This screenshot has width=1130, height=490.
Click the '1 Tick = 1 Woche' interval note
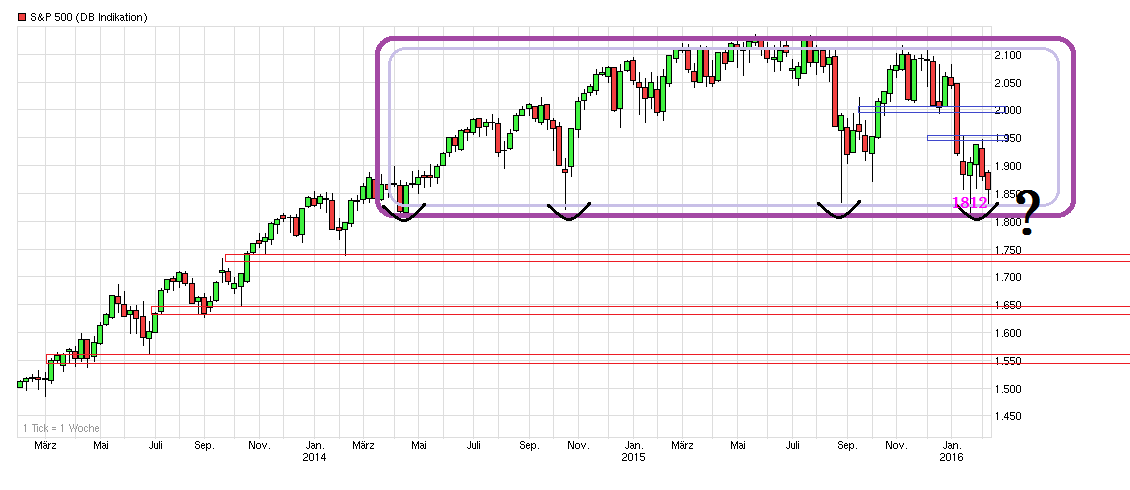[x=61, y=428]
